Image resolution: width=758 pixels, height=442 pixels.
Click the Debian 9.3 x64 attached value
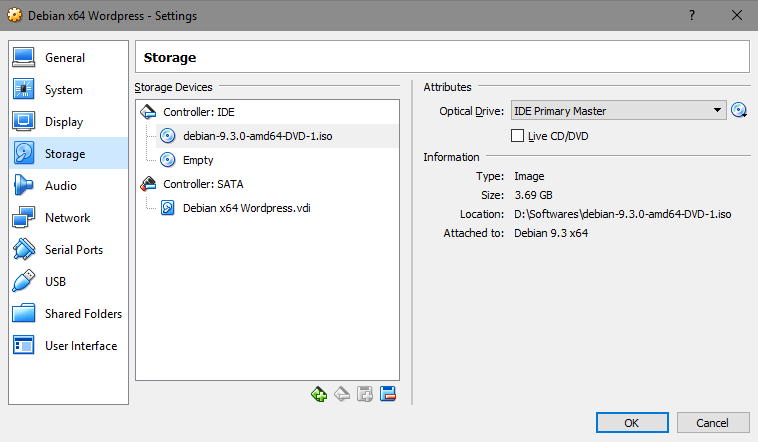551,233
